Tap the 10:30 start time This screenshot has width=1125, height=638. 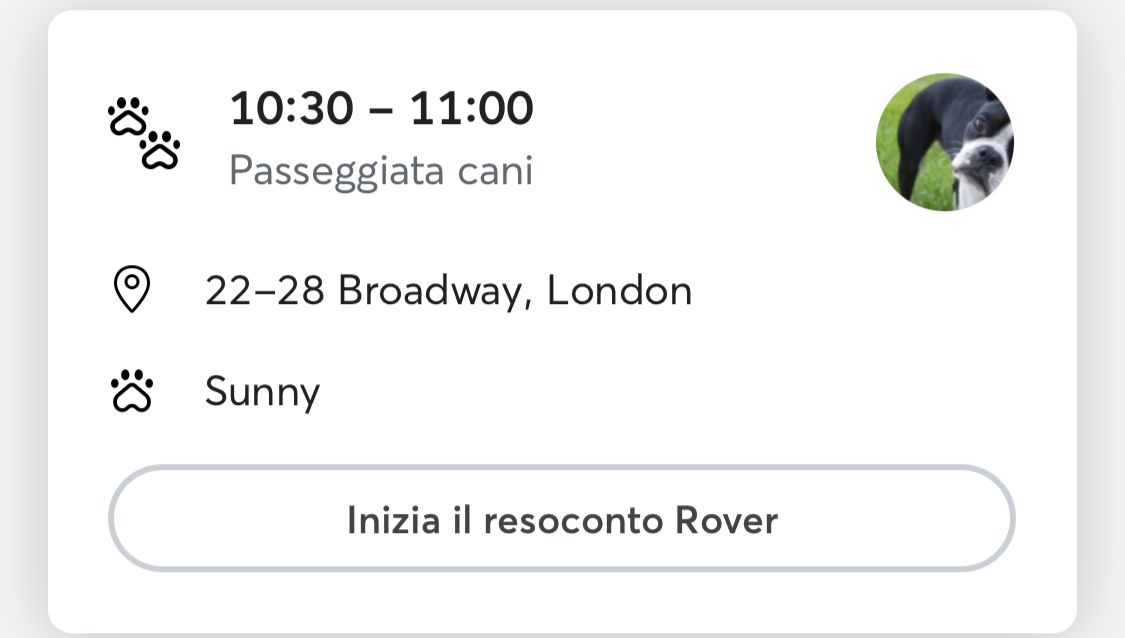coord(292,108)
